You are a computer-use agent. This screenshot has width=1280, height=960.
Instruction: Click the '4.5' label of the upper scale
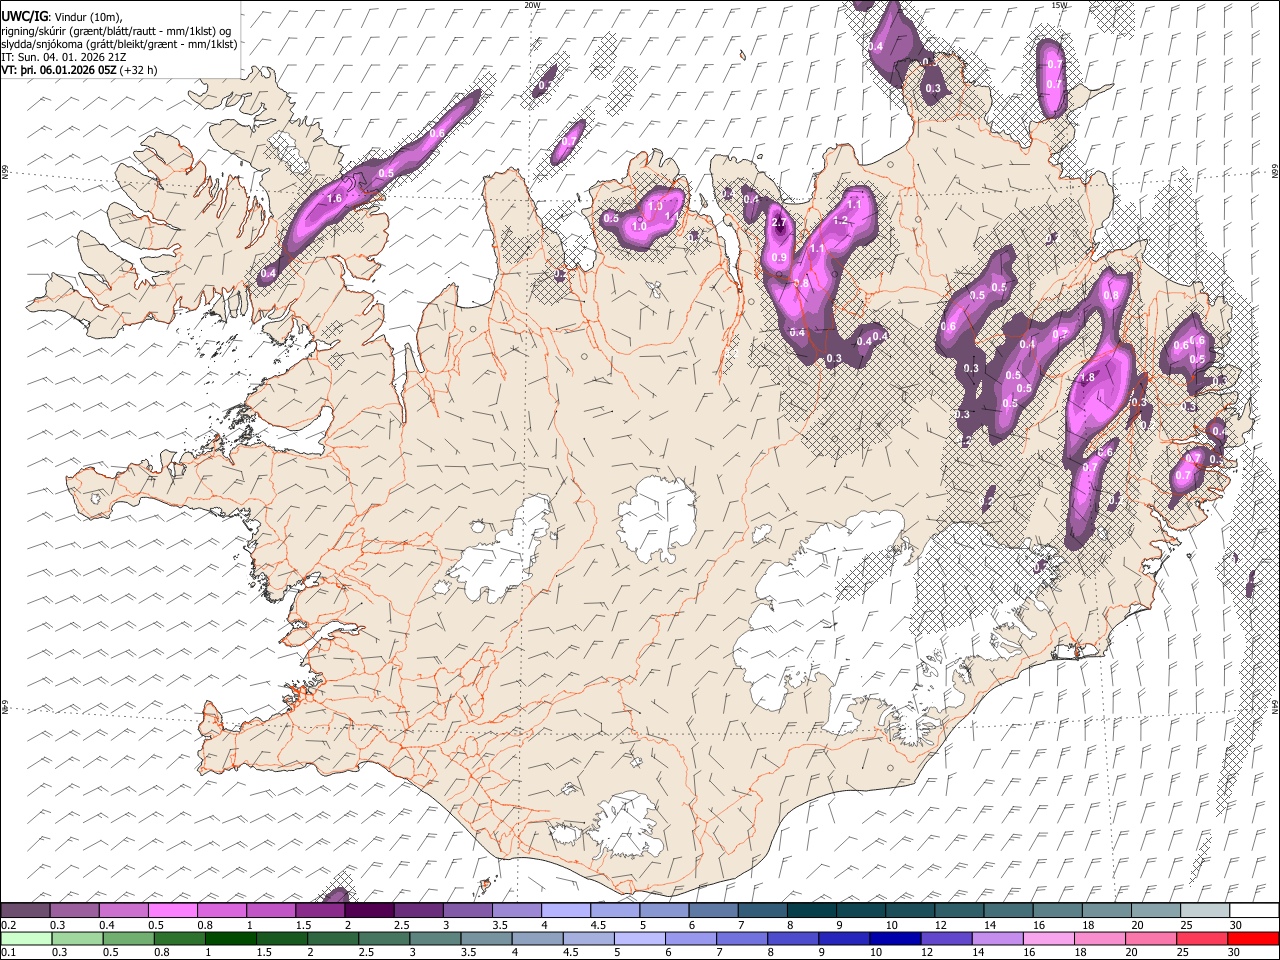point(598,925)
